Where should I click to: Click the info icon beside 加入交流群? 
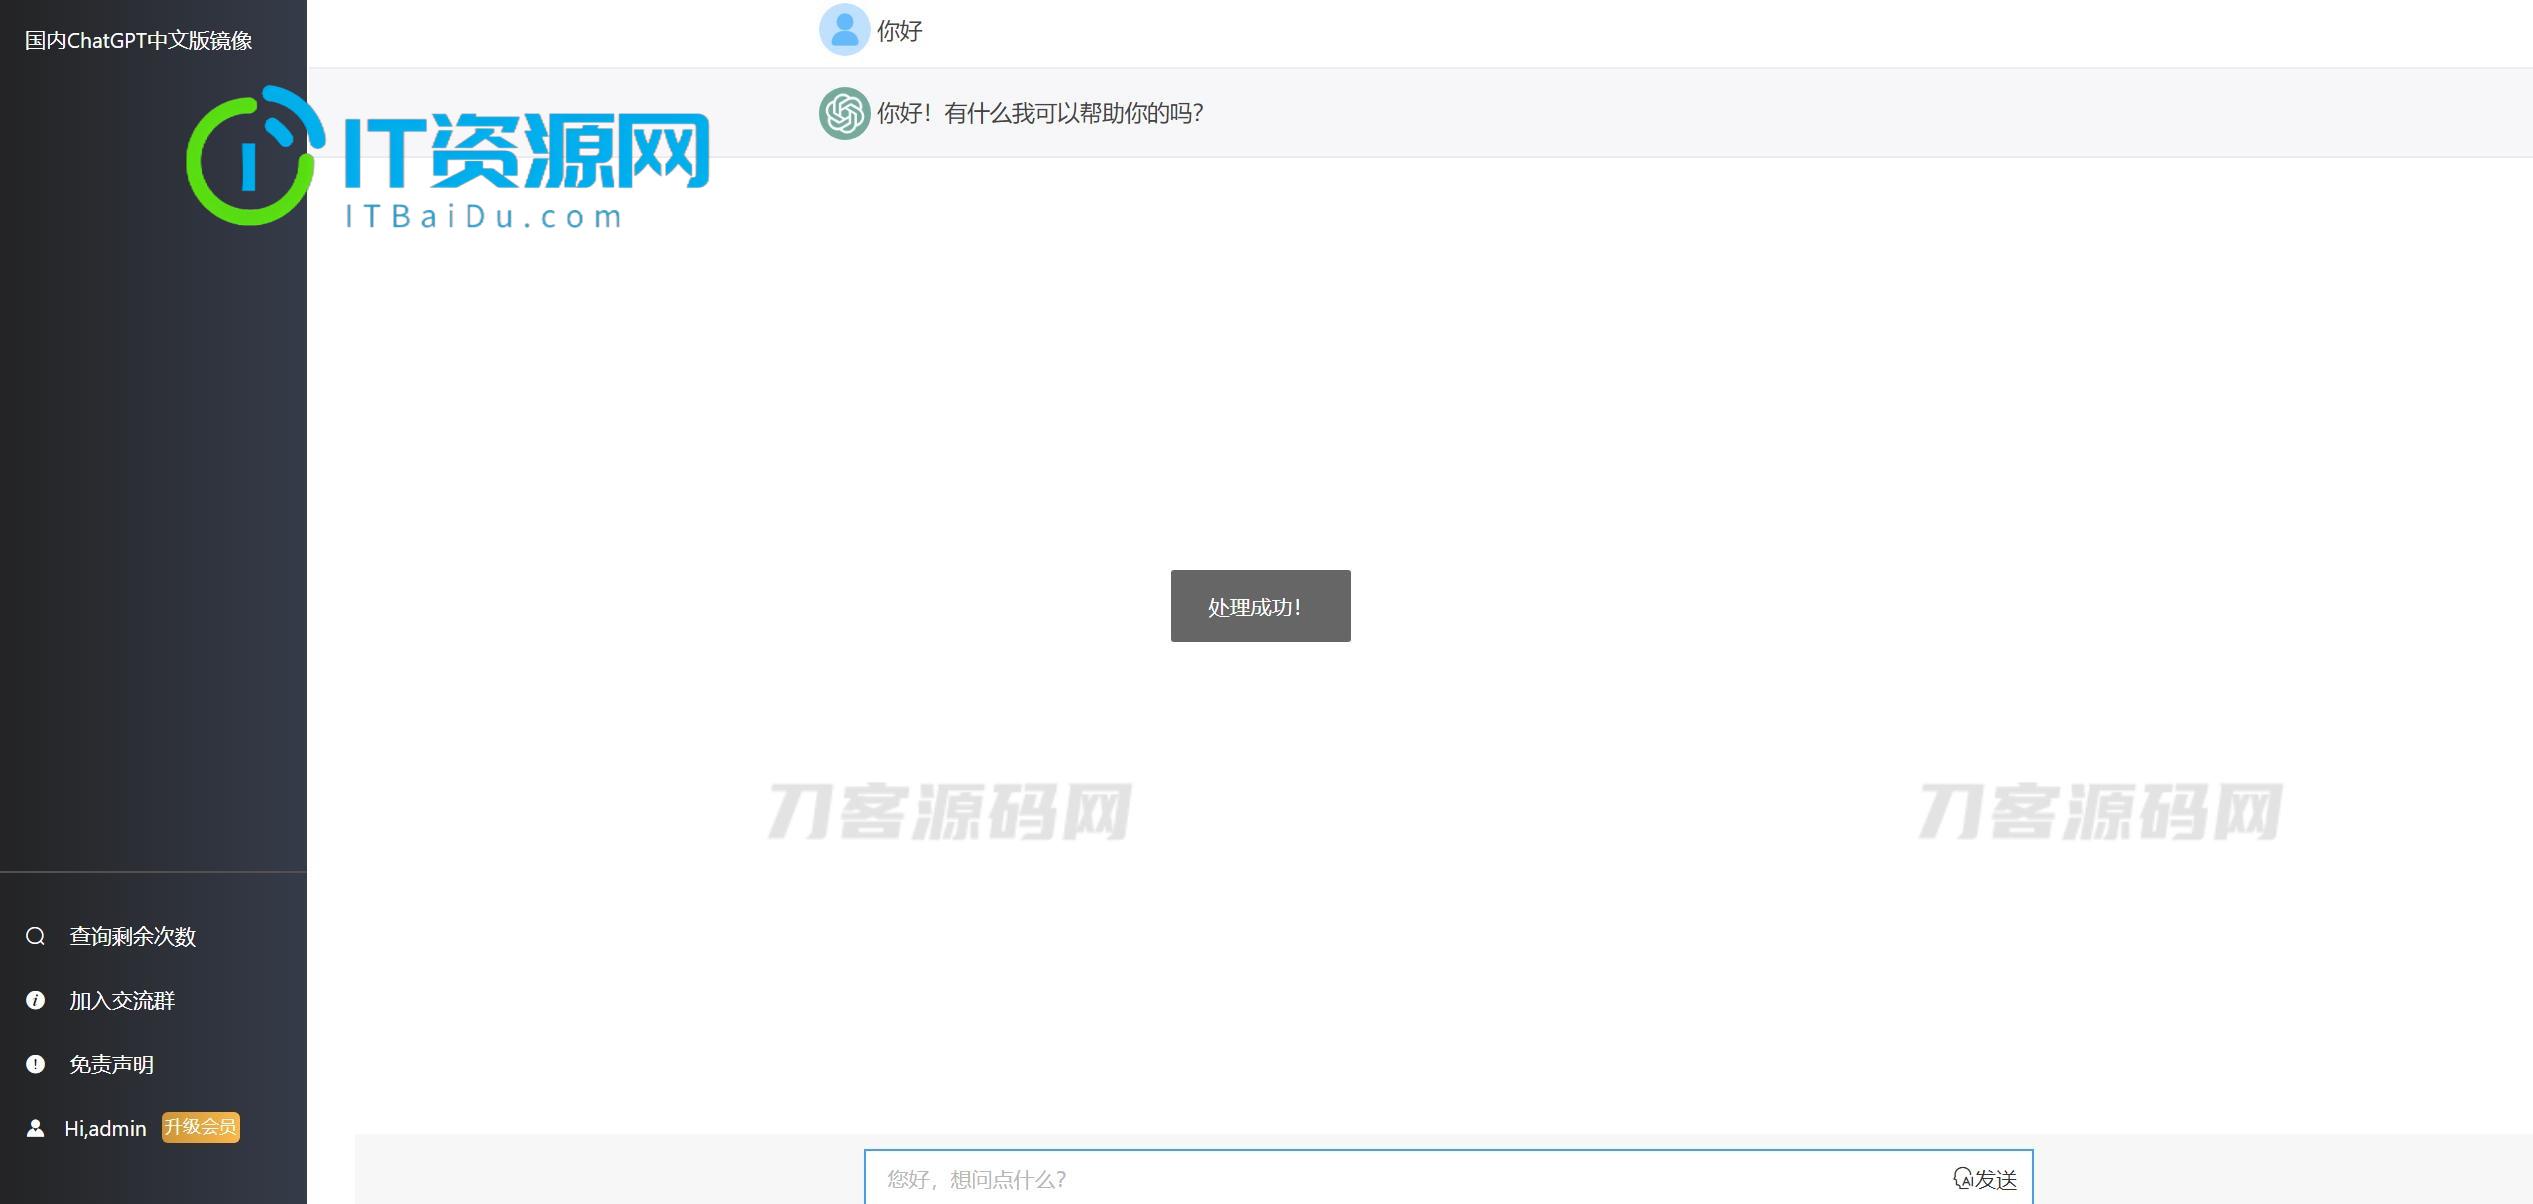point(36,1000)
